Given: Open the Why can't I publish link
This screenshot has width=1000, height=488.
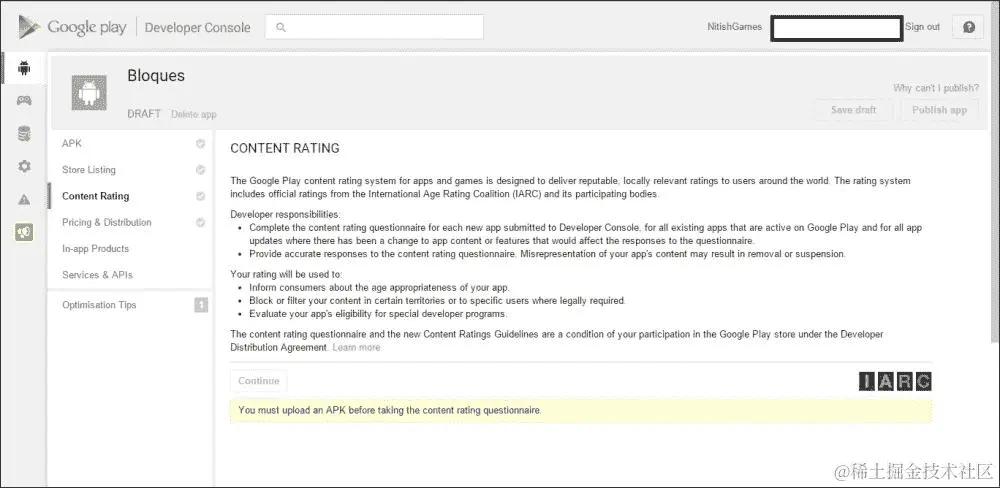Looking at the screenshot, I should point(936,88).
